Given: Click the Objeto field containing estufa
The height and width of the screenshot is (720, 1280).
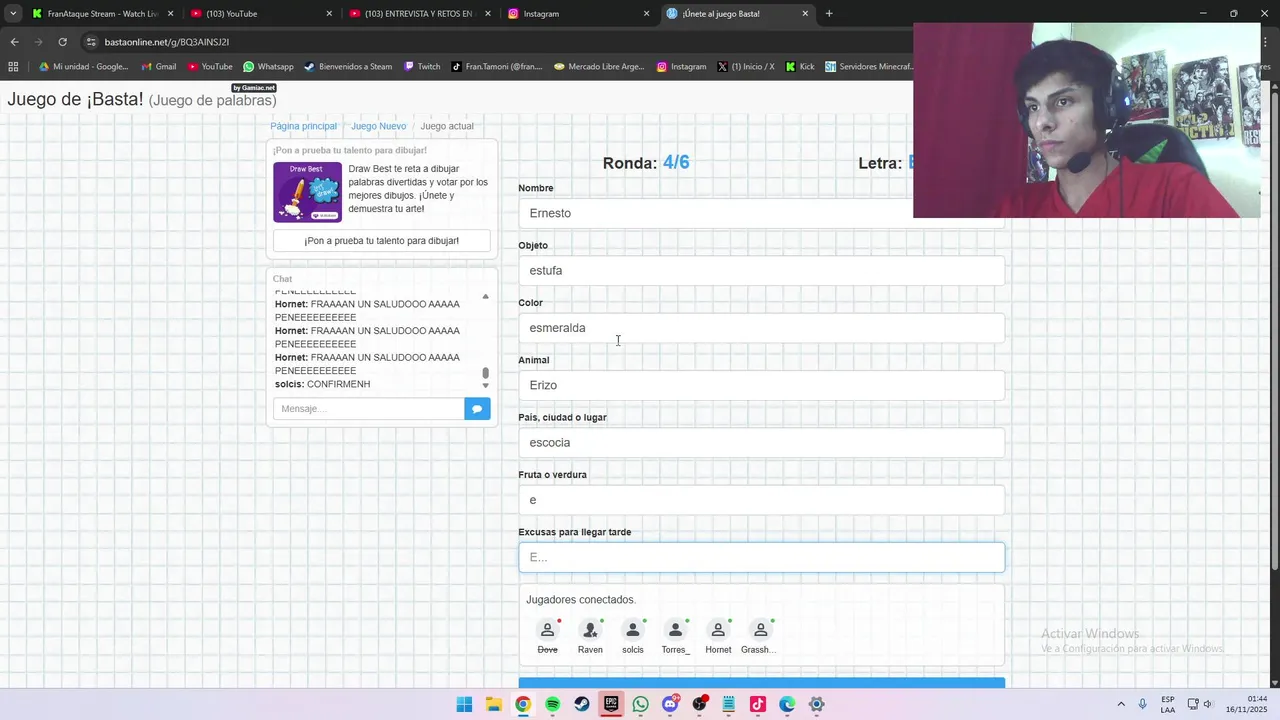Looking at the screenshot, I should [761, 270].
